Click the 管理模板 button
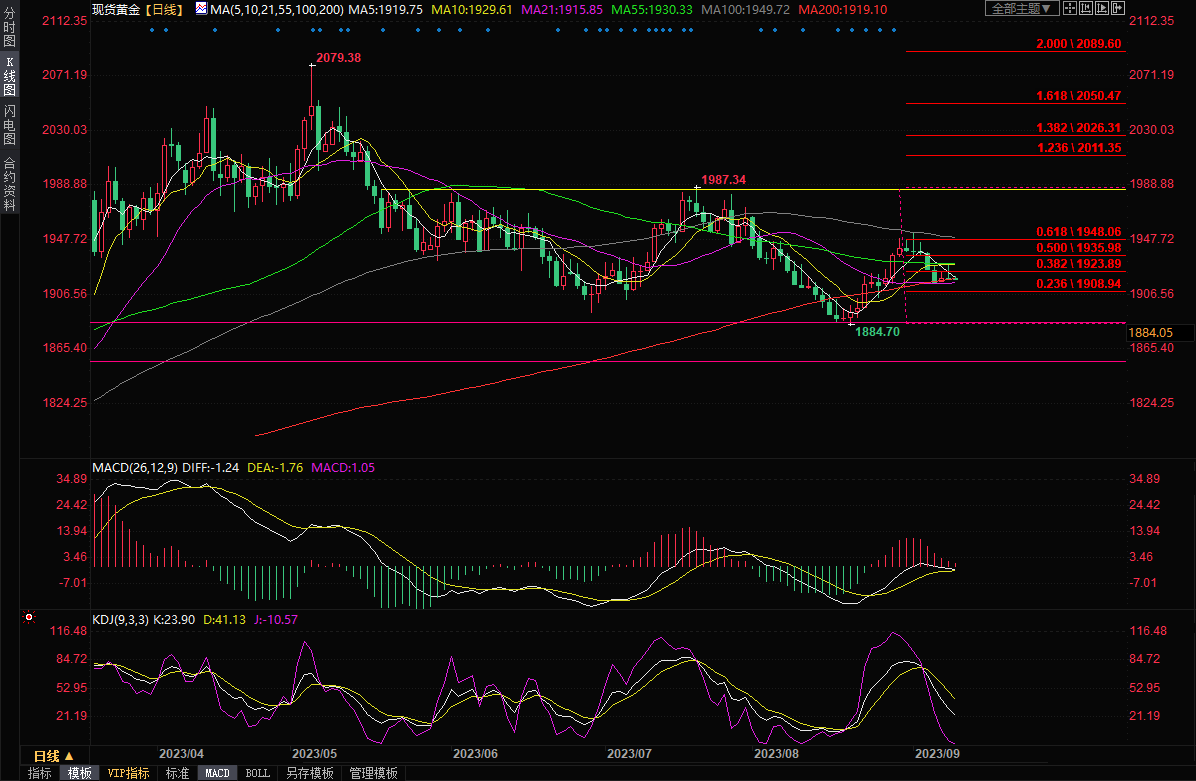1196x781 pixels. tap(373, 773)
